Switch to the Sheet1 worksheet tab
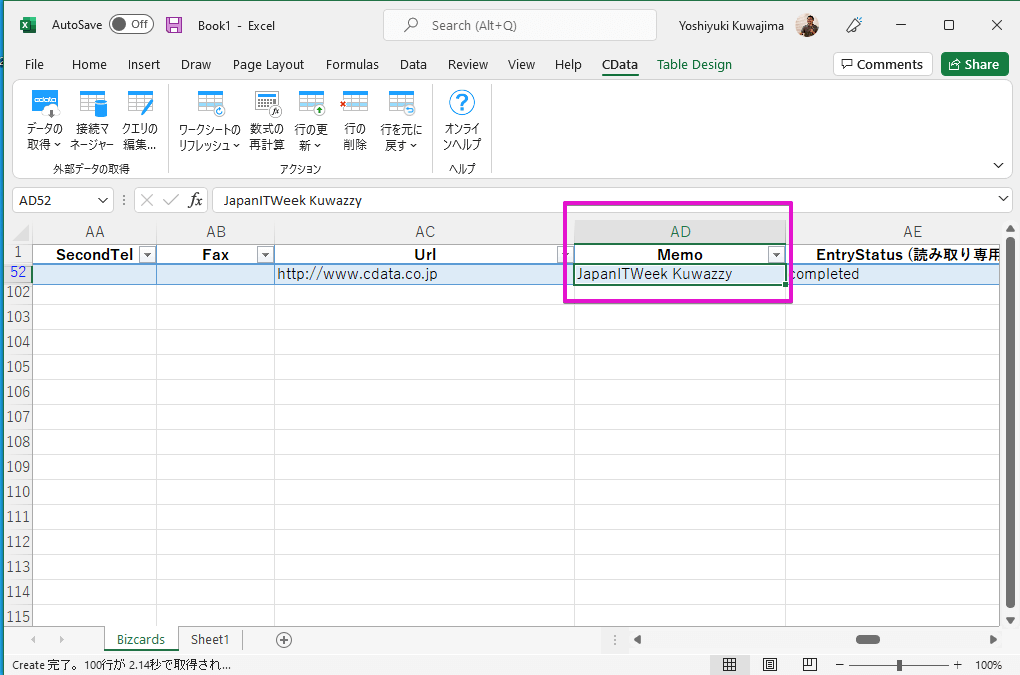The height and width of the screenshot is (675, 1020). [x=210, y=640]
